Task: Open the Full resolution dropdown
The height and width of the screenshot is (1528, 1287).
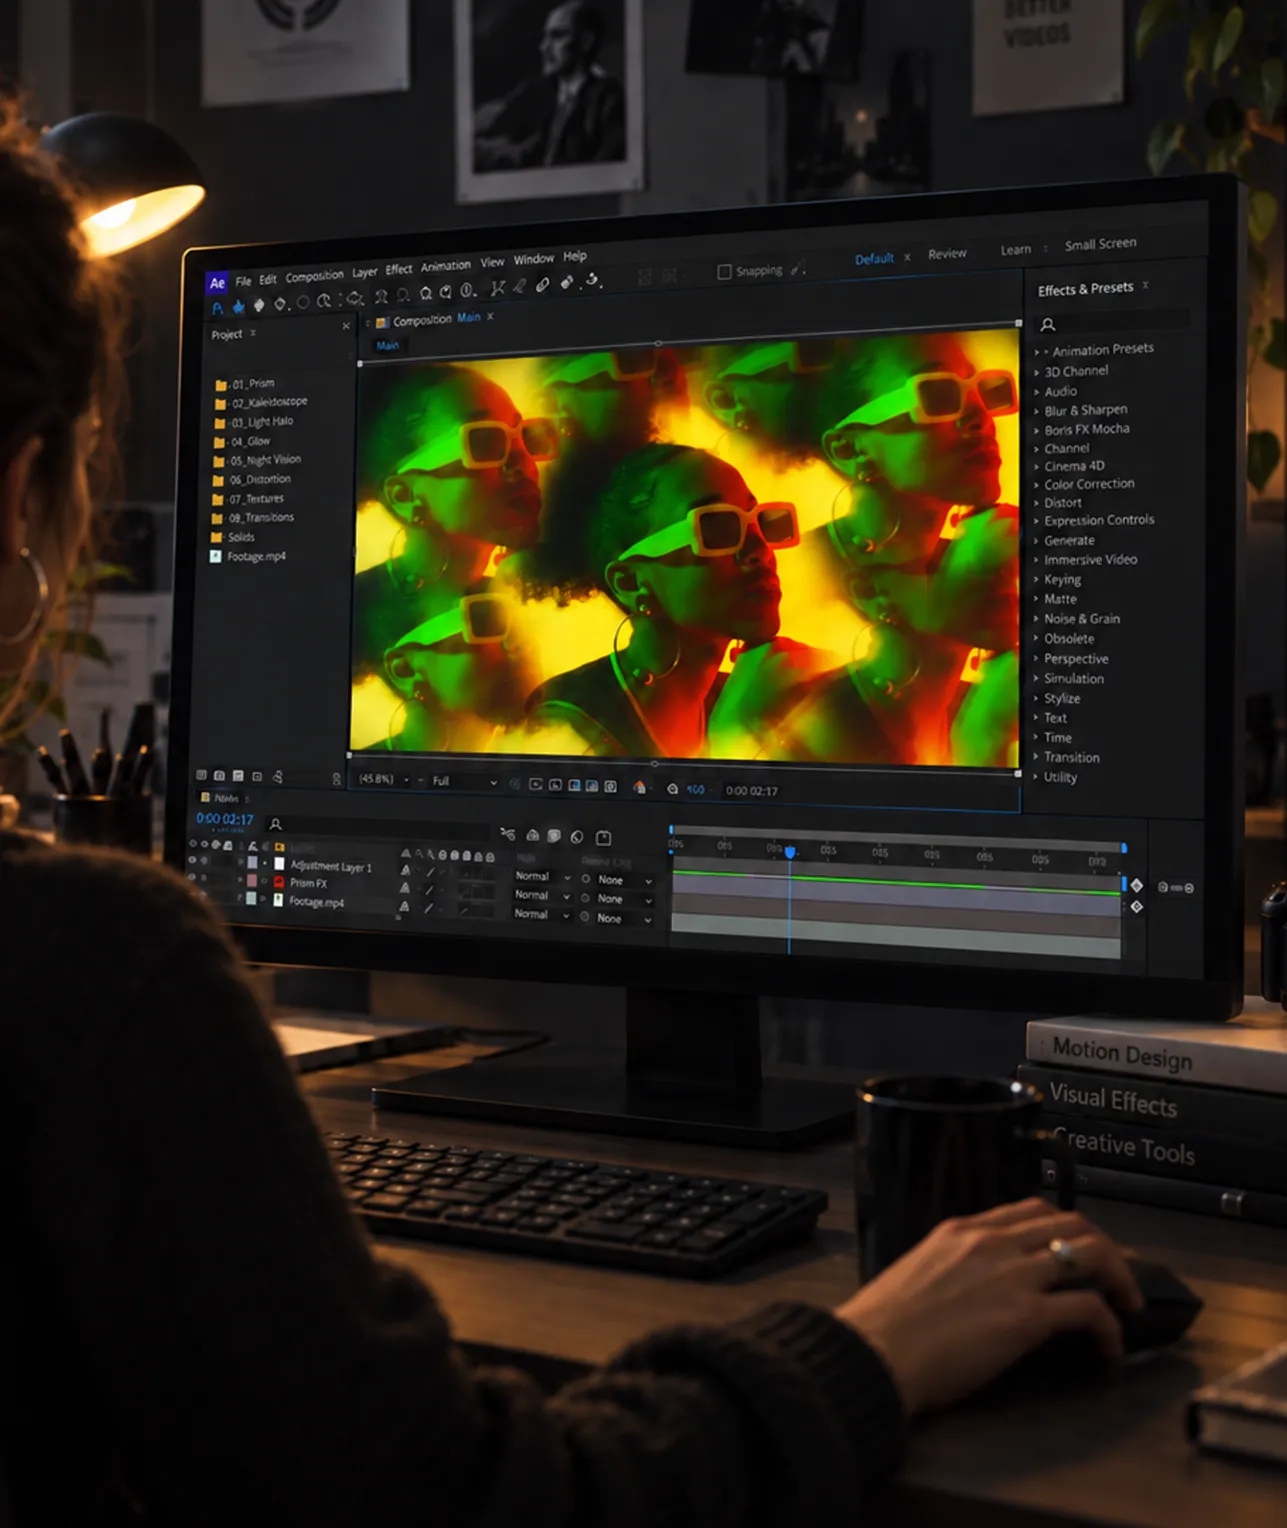Action: click(464, 781)
